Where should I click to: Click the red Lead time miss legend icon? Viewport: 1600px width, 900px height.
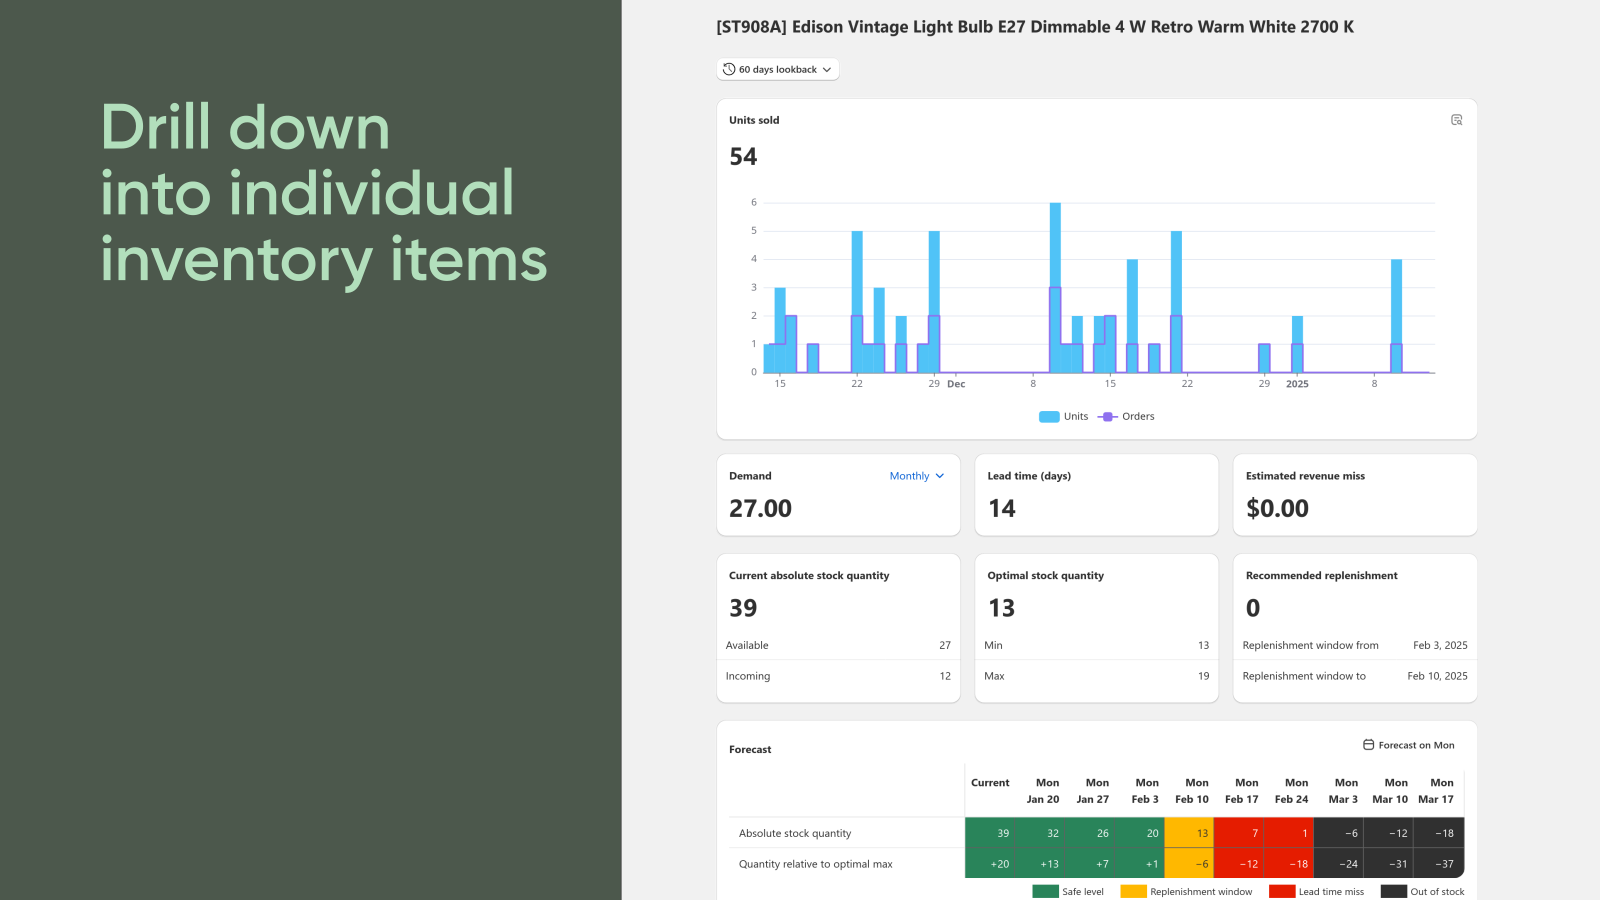(x=1281, y=892)
